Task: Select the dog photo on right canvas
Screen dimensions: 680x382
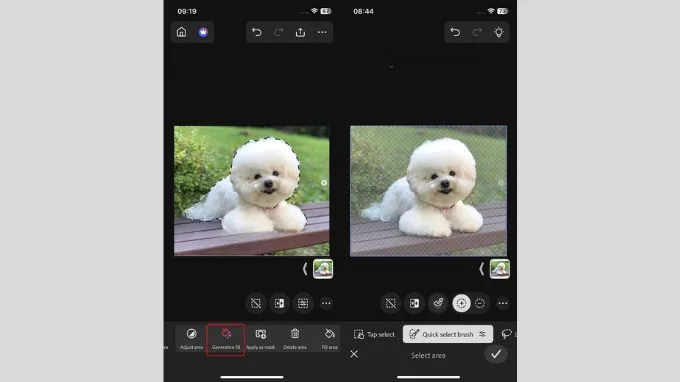Action: [x=428, y=191]
